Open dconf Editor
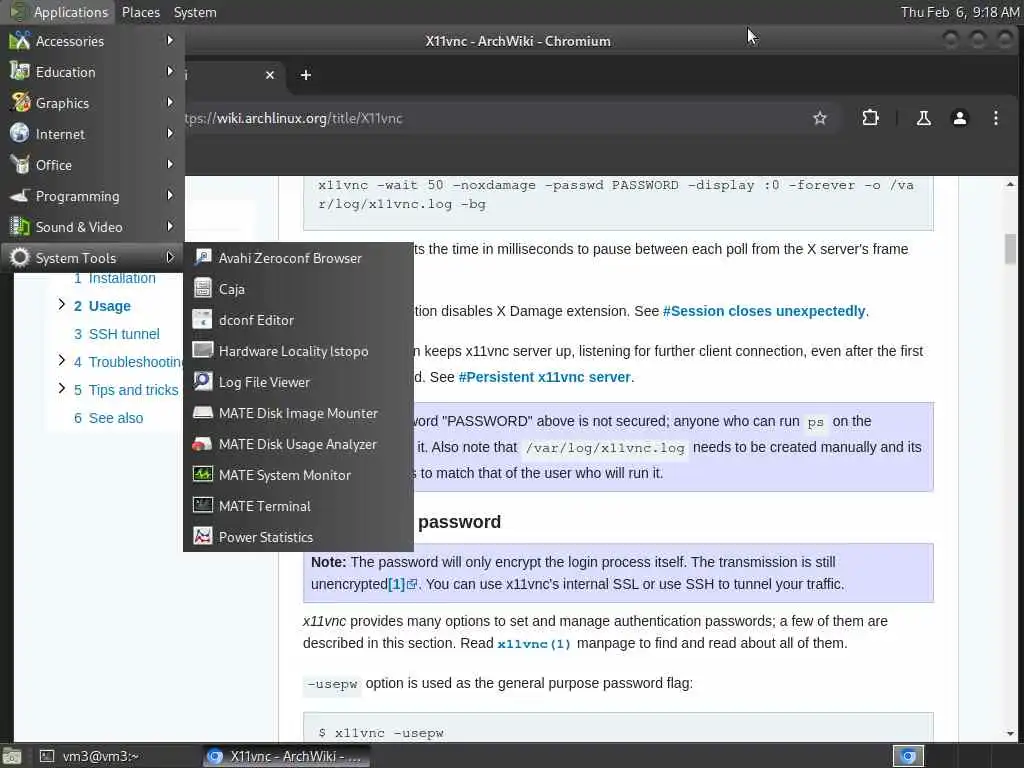This screenshot has width=1024, height=768. point(298,320)
